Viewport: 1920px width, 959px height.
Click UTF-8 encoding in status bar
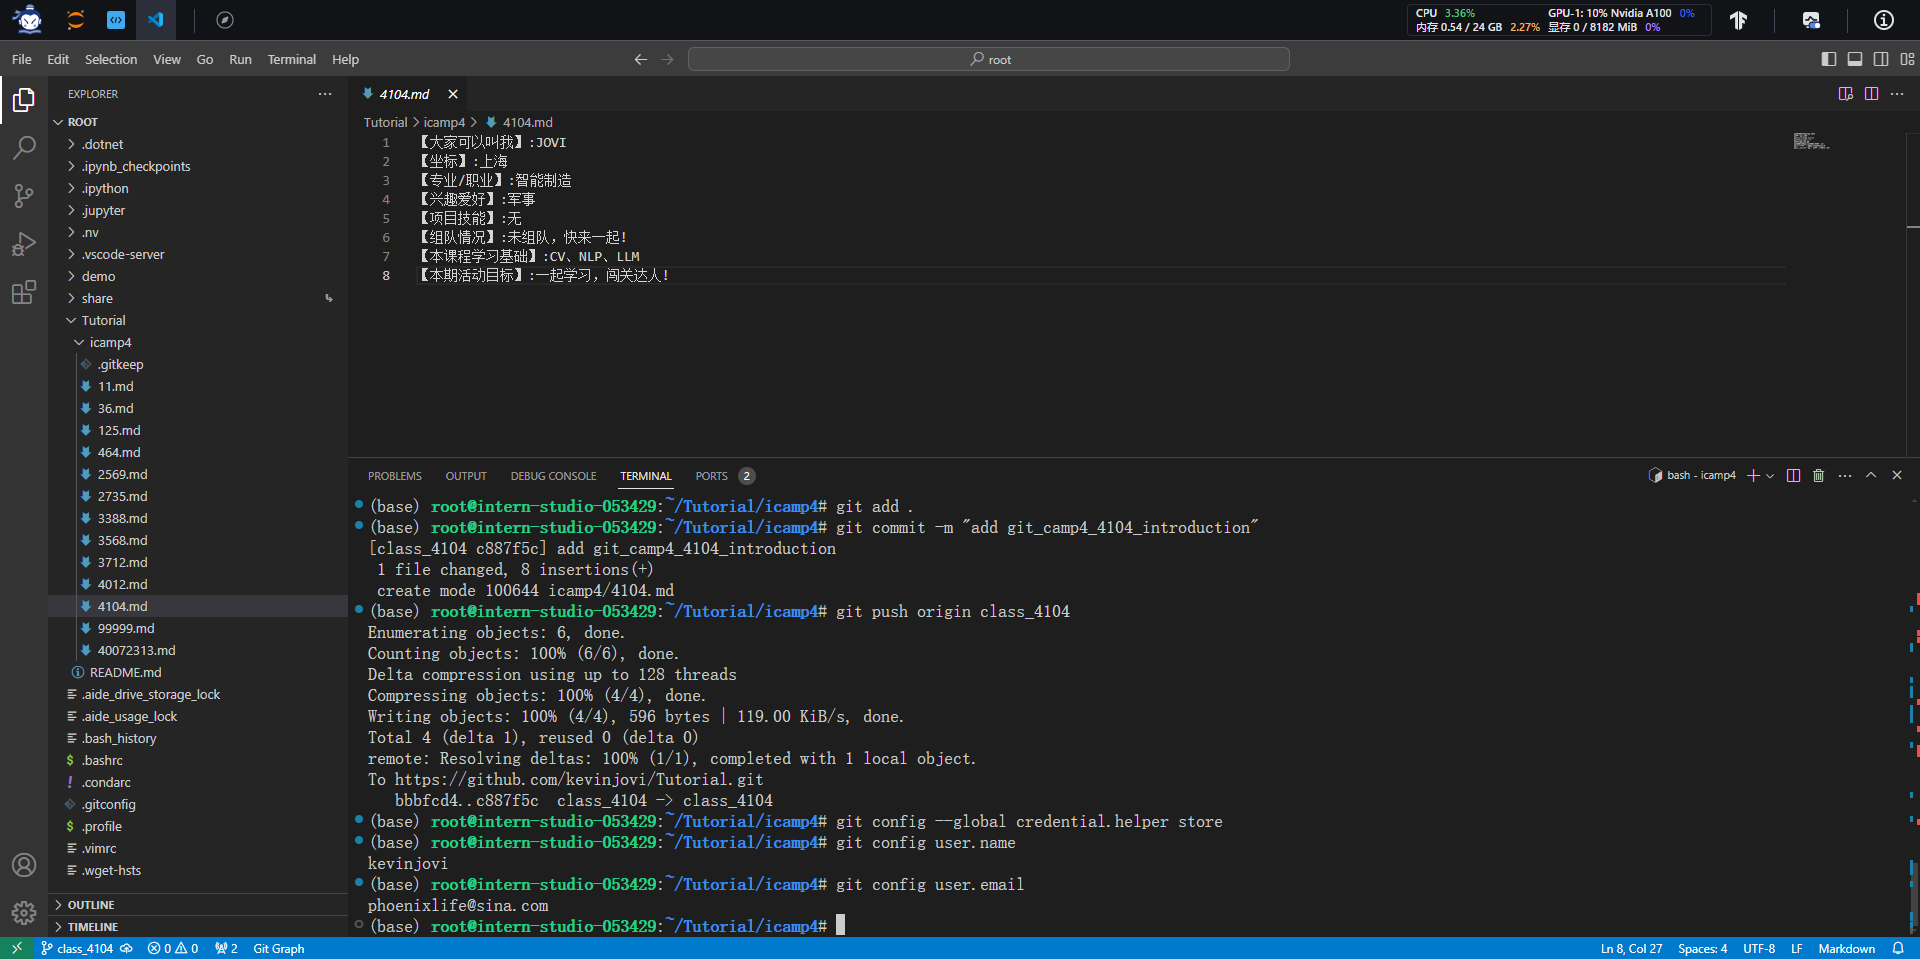pos(1759,948)
